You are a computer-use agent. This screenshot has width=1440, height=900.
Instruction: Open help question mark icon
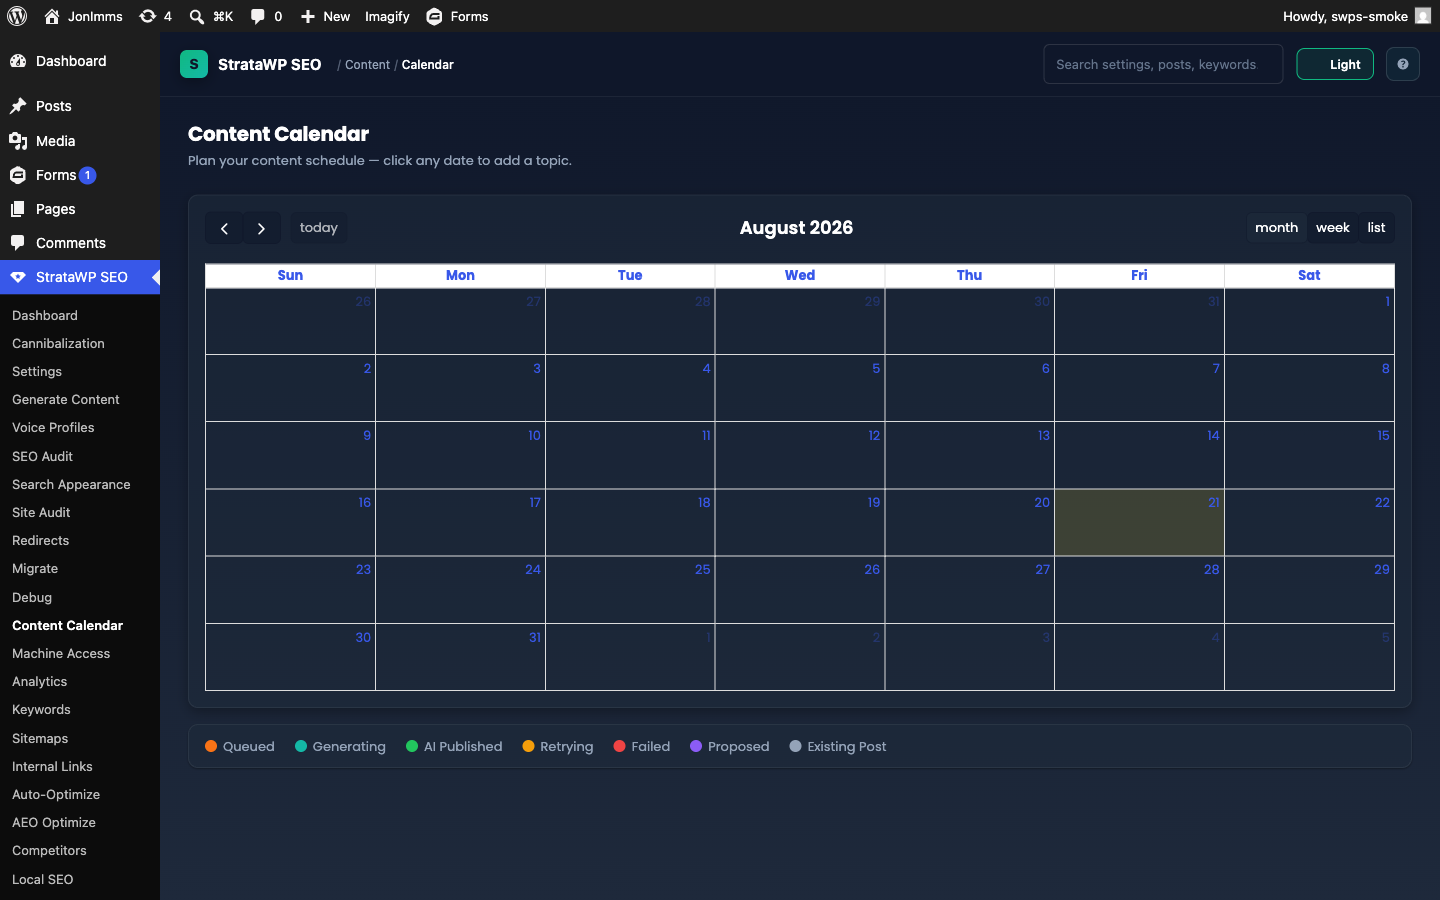[x=1403, y=64]
